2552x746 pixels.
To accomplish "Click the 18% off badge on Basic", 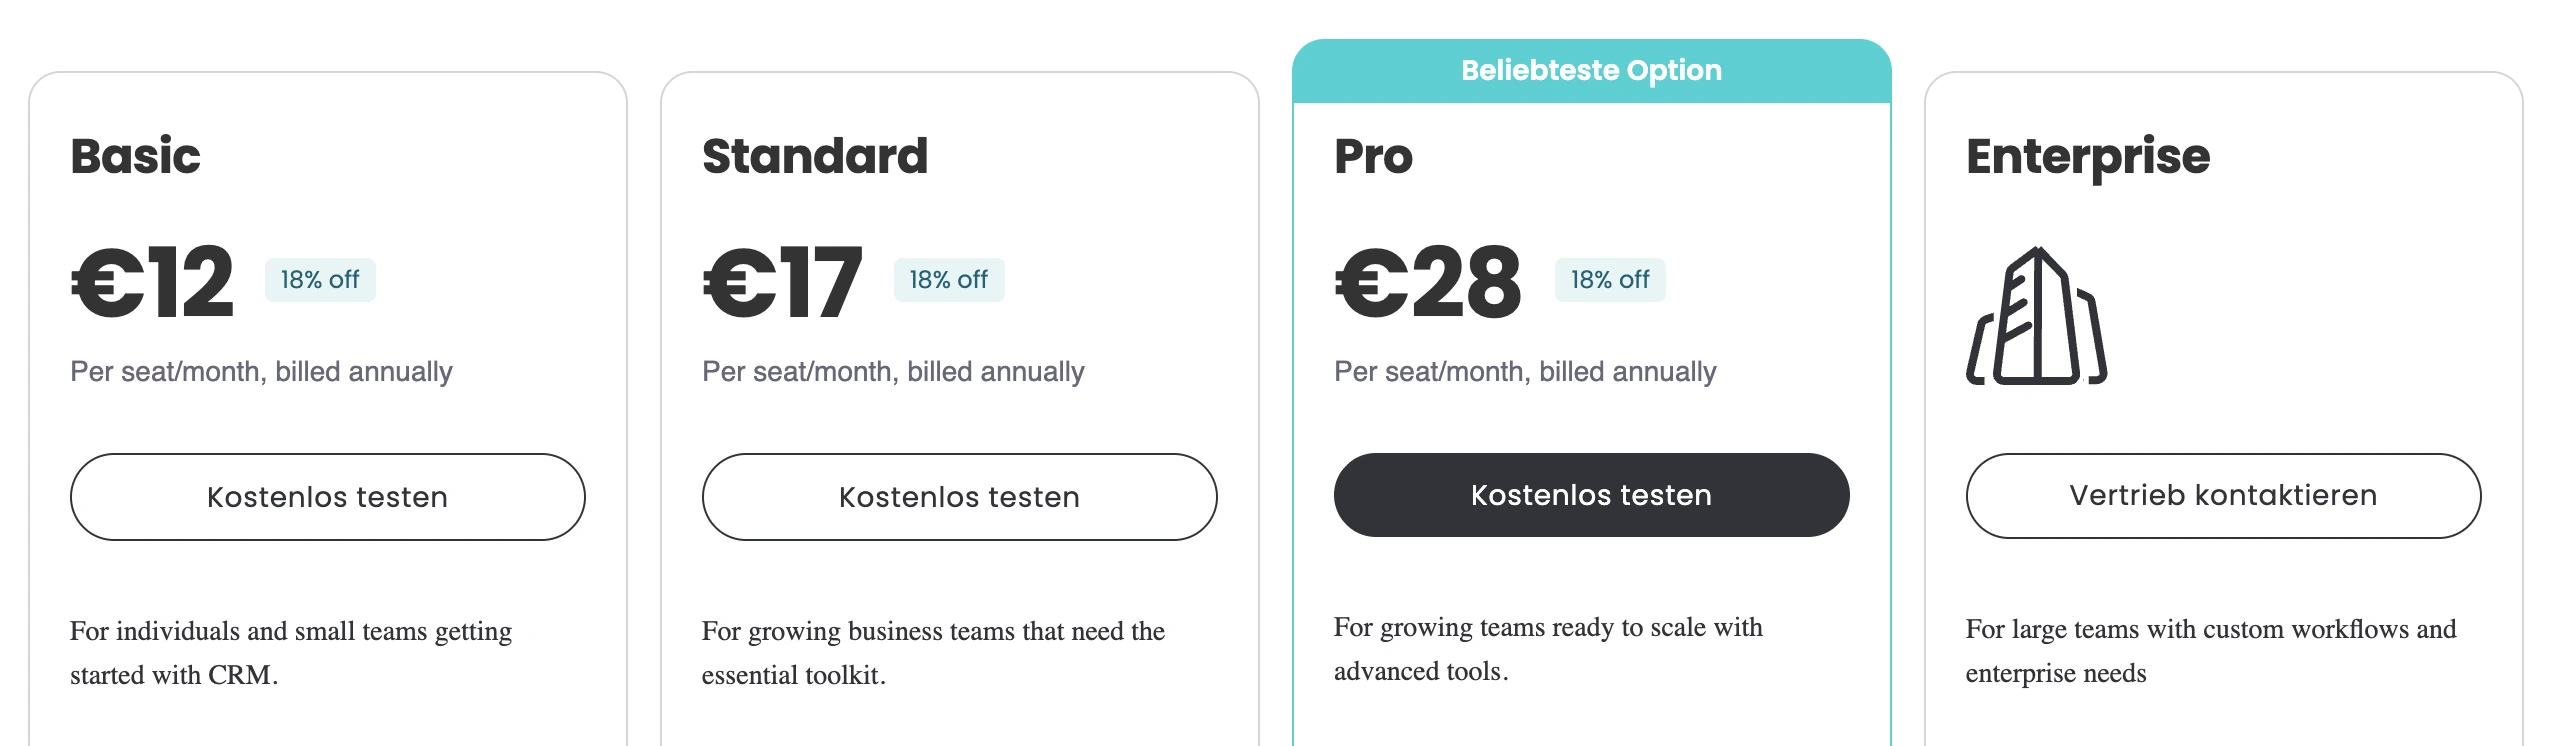I will 320,280.
